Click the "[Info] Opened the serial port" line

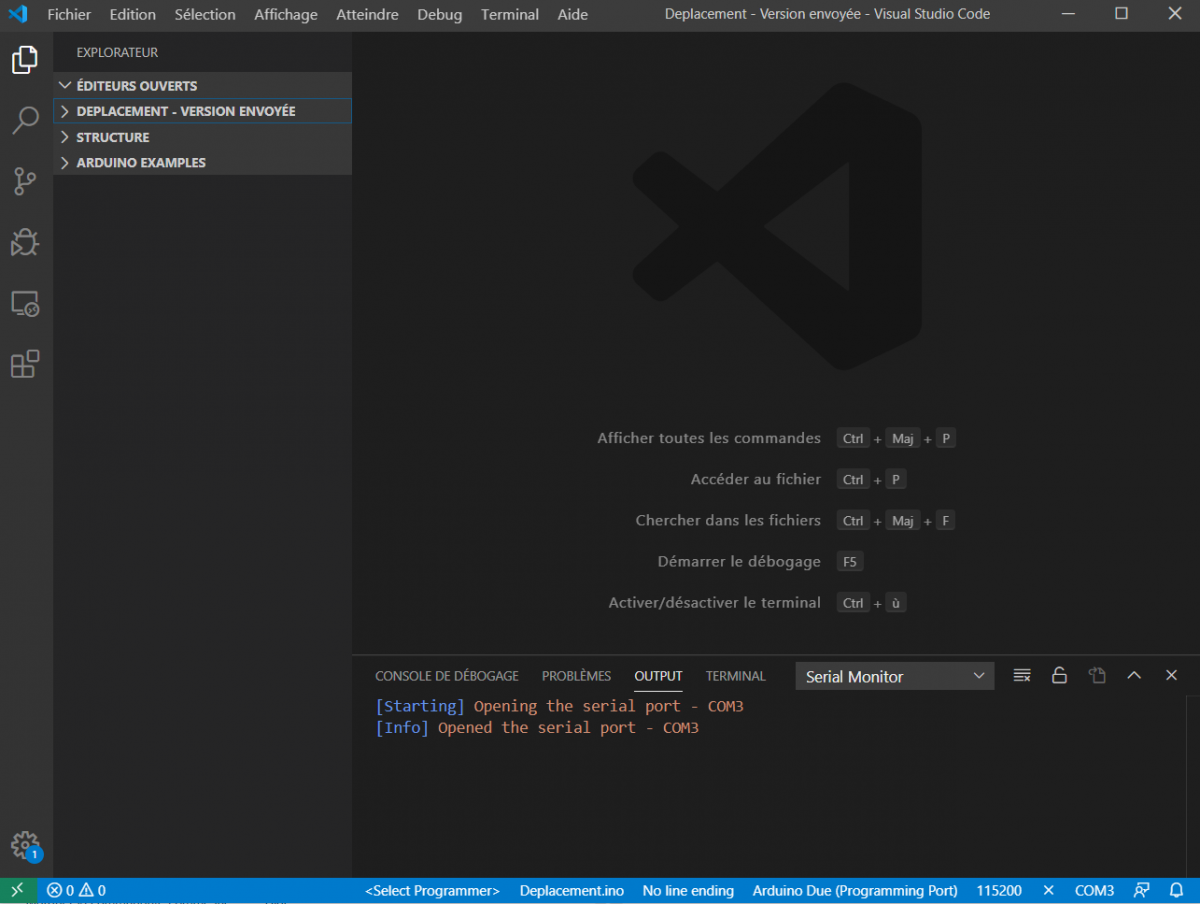point(537,728)
